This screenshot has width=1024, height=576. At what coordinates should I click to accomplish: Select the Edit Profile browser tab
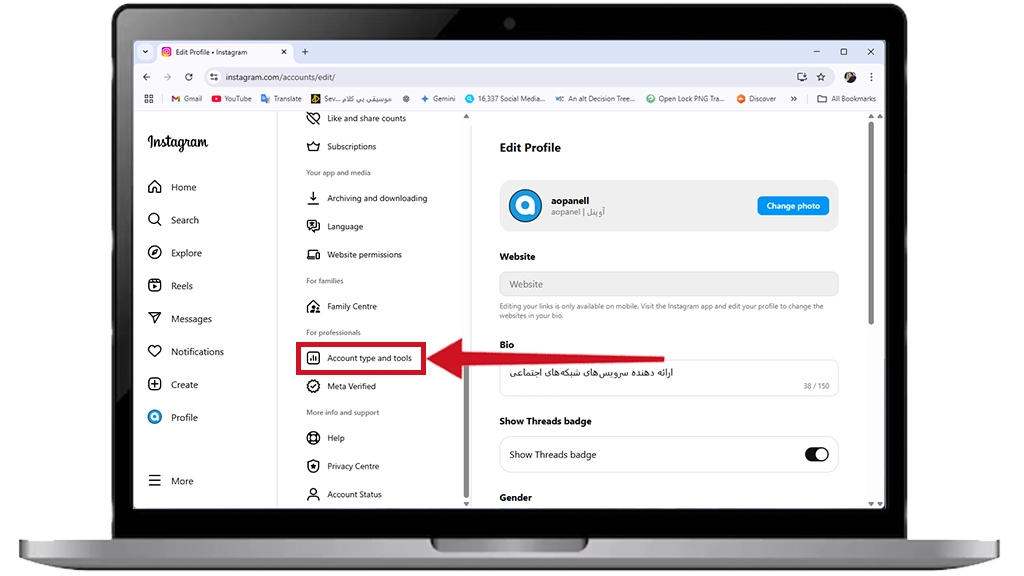pyautogui.click(x=224, y=52)
